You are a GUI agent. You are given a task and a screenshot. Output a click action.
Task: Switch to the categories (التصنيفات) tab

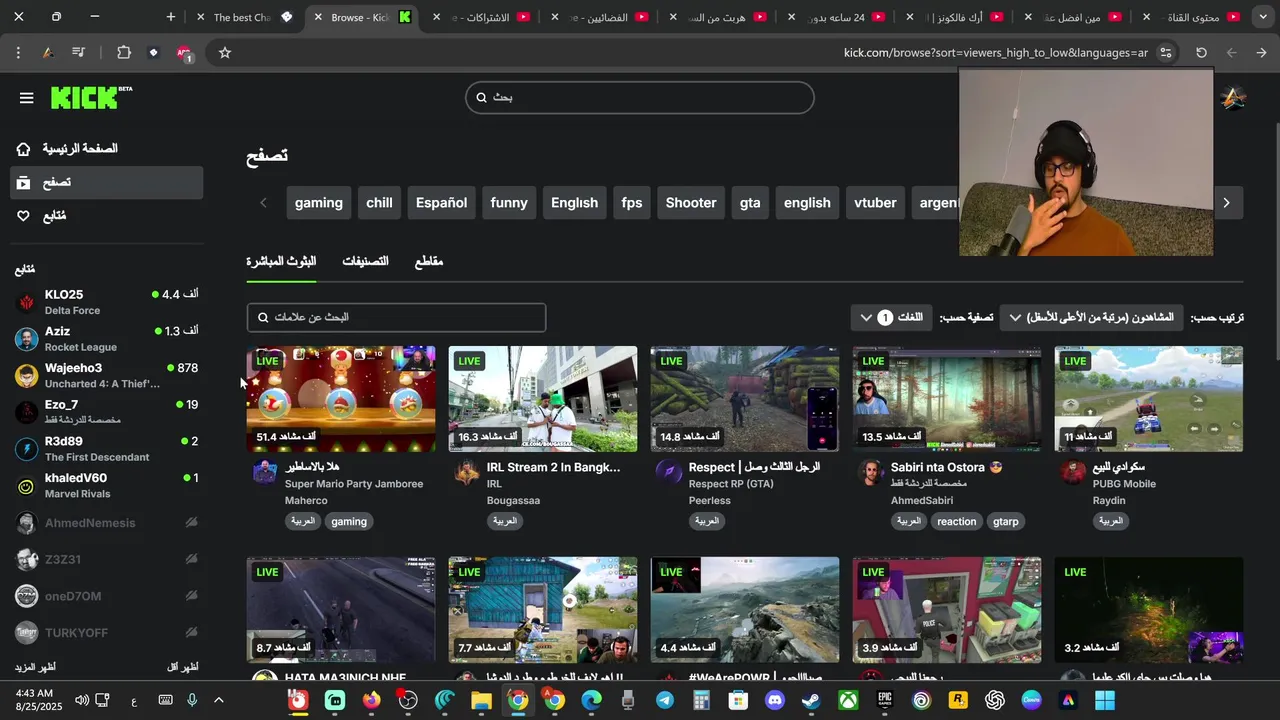(x=365, y=261)
